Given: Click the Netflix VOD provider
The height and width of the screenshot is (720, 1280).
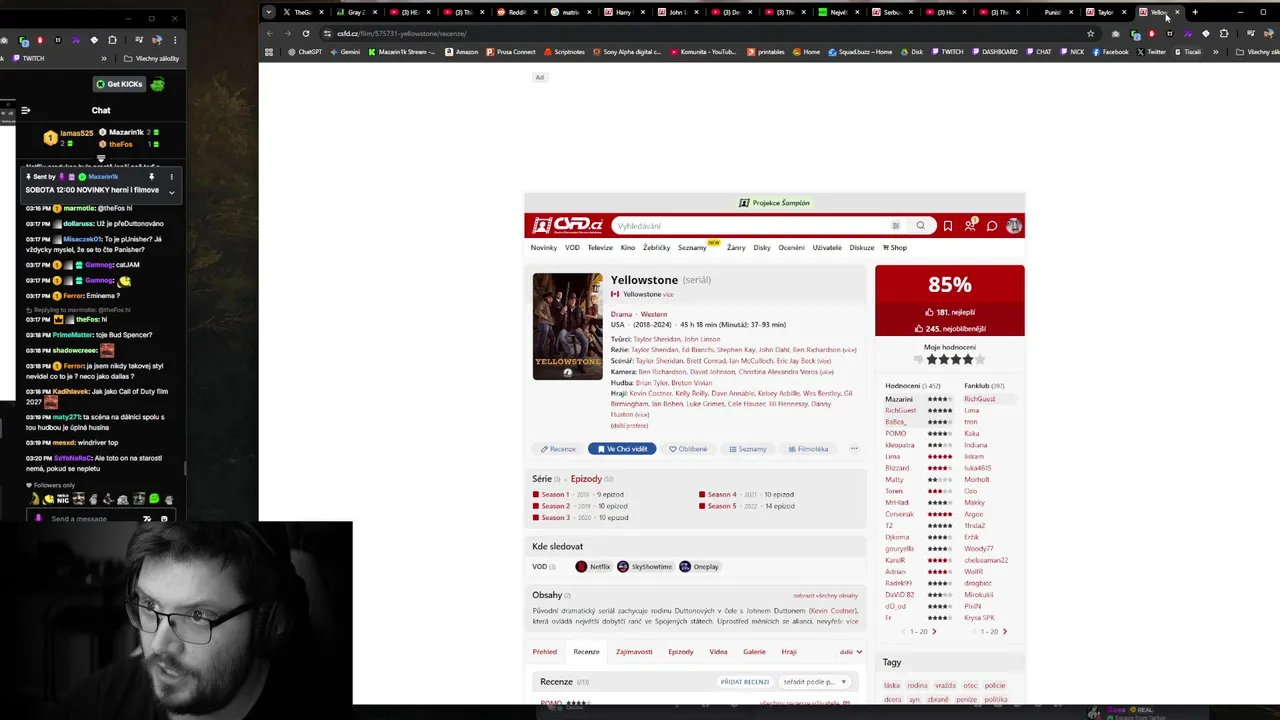Looking at the screenshot, I should click(593, 567).
